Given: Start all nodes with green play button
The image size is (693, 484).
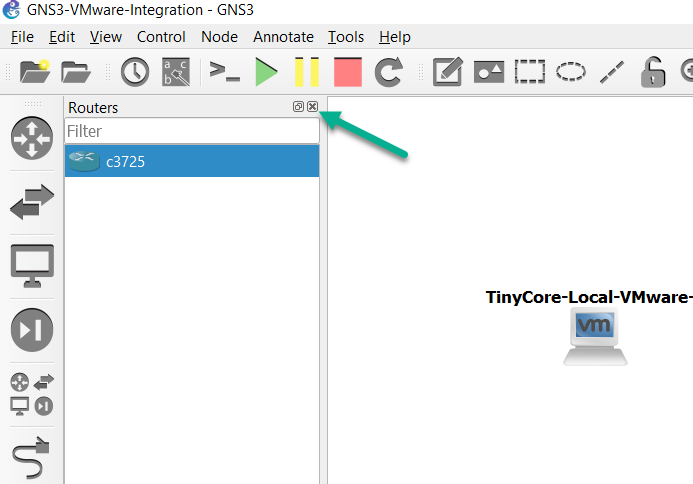Looking at the screenshot, I should coord(266,72).
